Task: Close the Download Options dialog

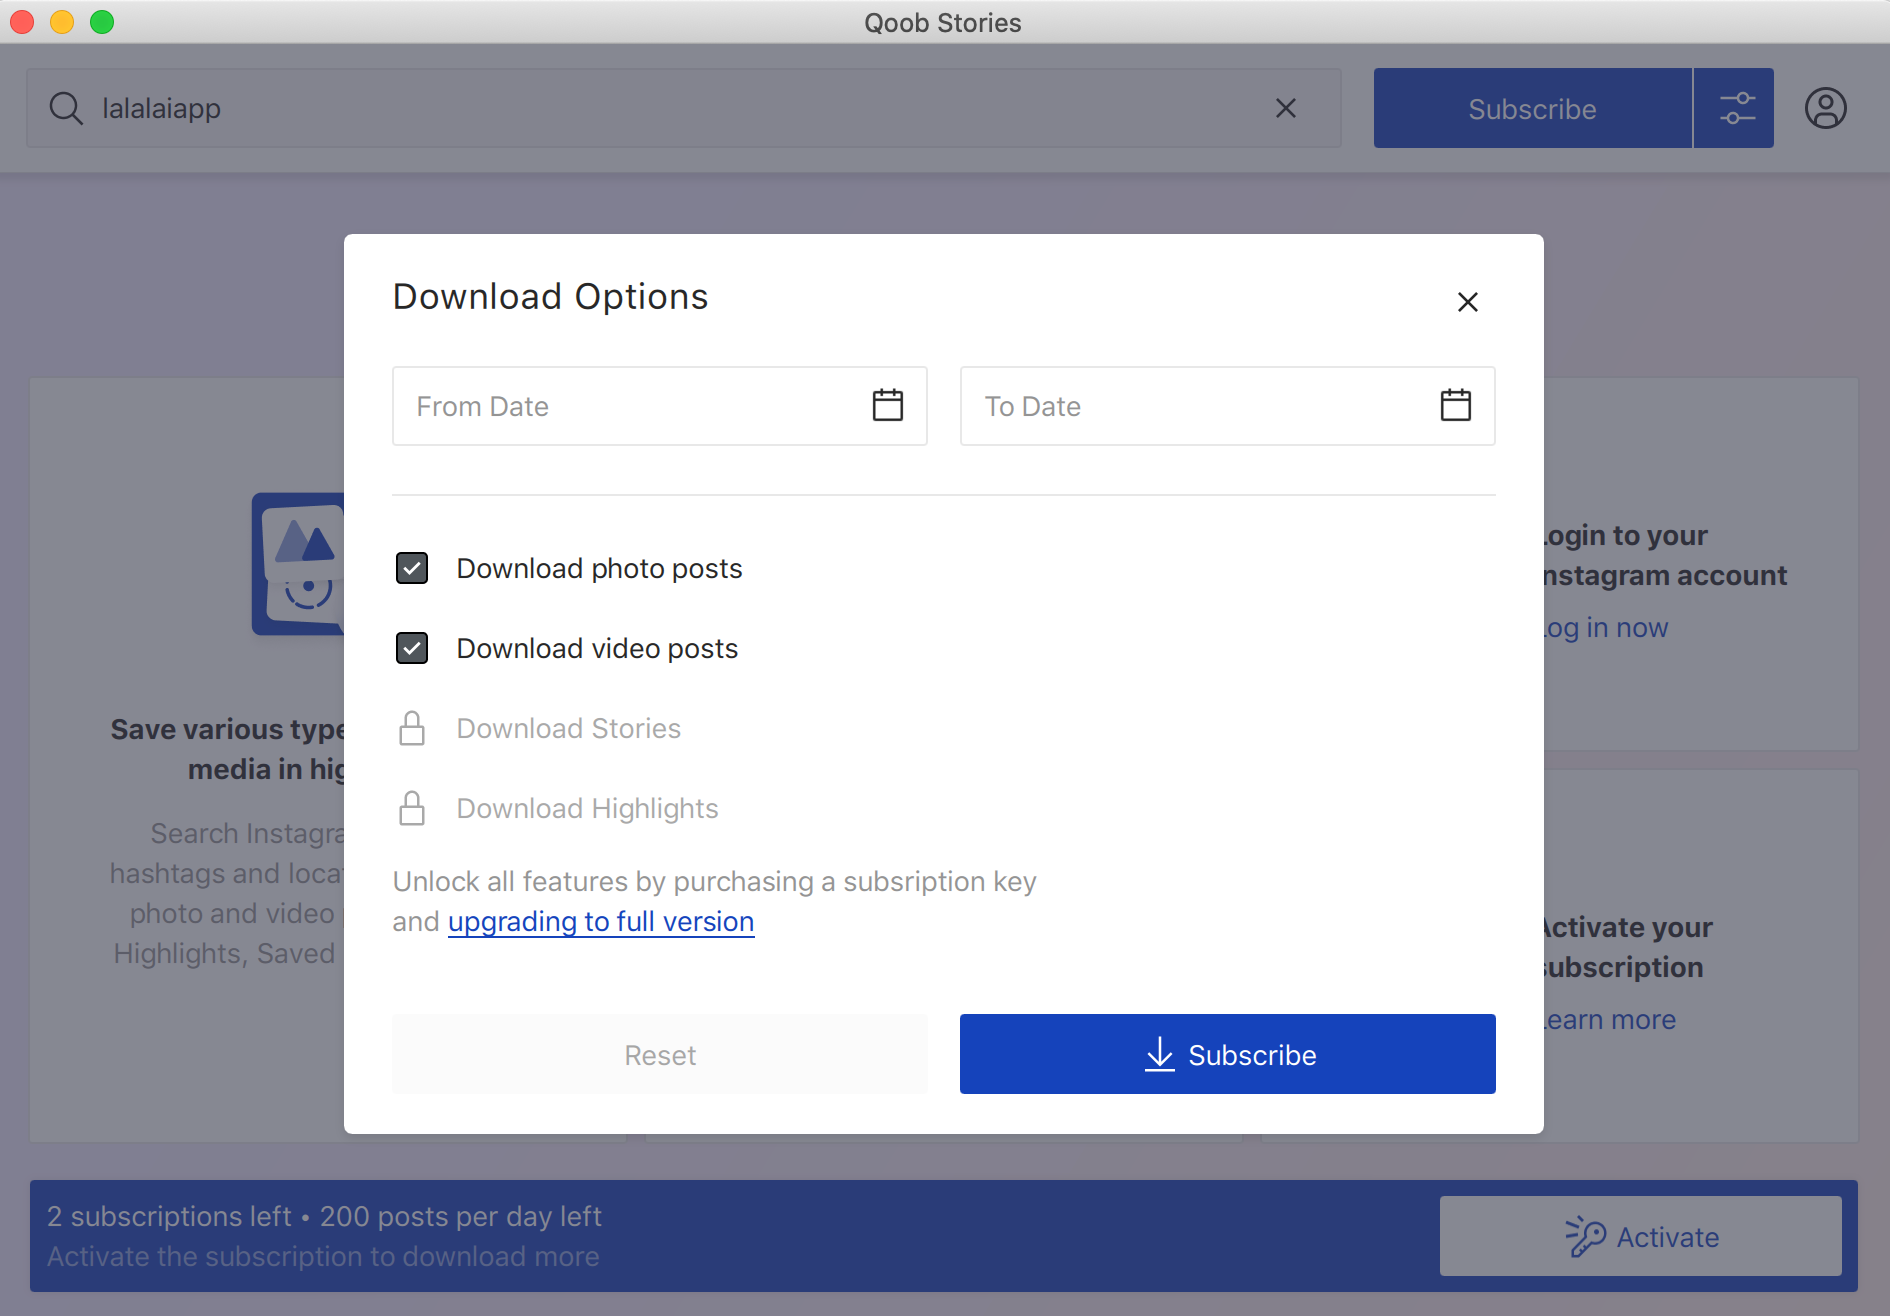Action: [1467, 301]
